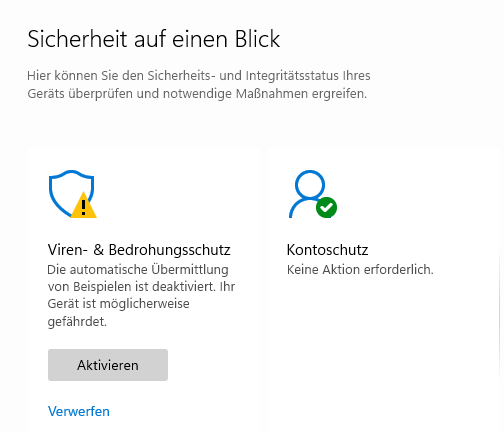
Task: Dismiss the warning via the Verwerfen link
Action: pyautogui.click(x=79, y=411)
